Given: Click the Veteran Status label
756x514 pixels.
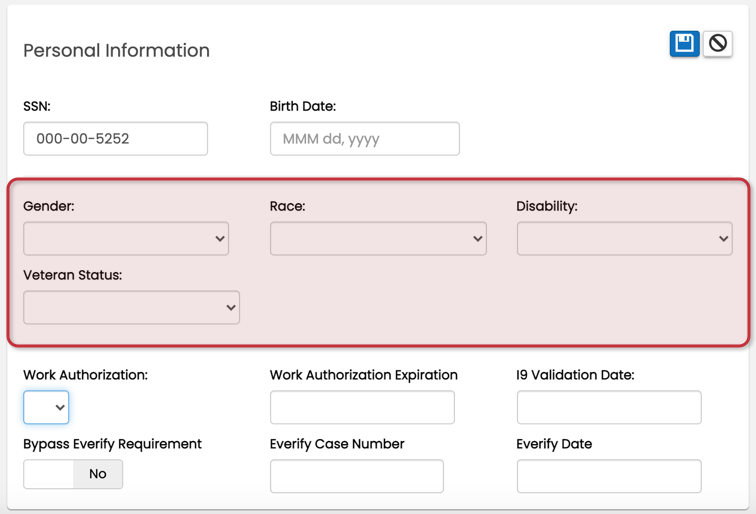Looking at the screenshot, I should coord(73,275).
